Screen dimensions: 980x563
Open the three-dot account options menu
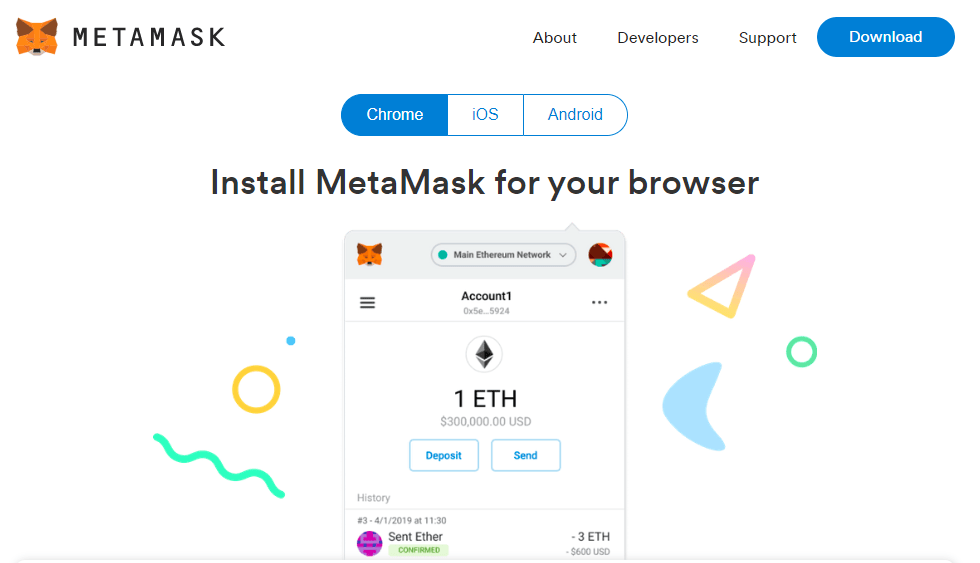point(599,302)
